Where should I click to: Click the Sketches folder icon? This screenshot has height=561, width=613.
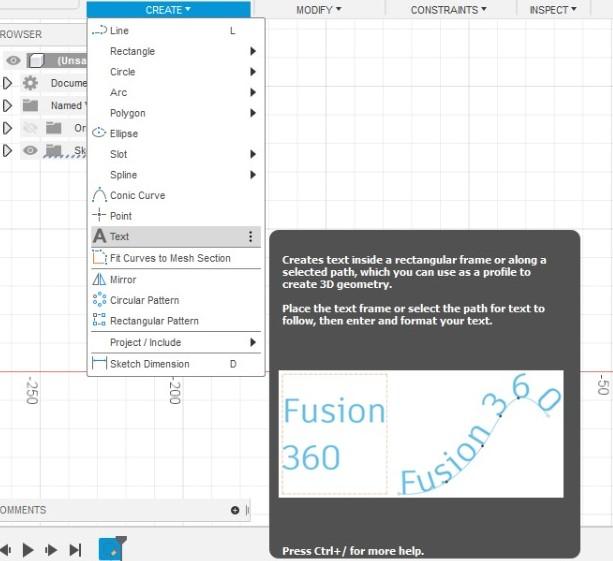(54, 151)
